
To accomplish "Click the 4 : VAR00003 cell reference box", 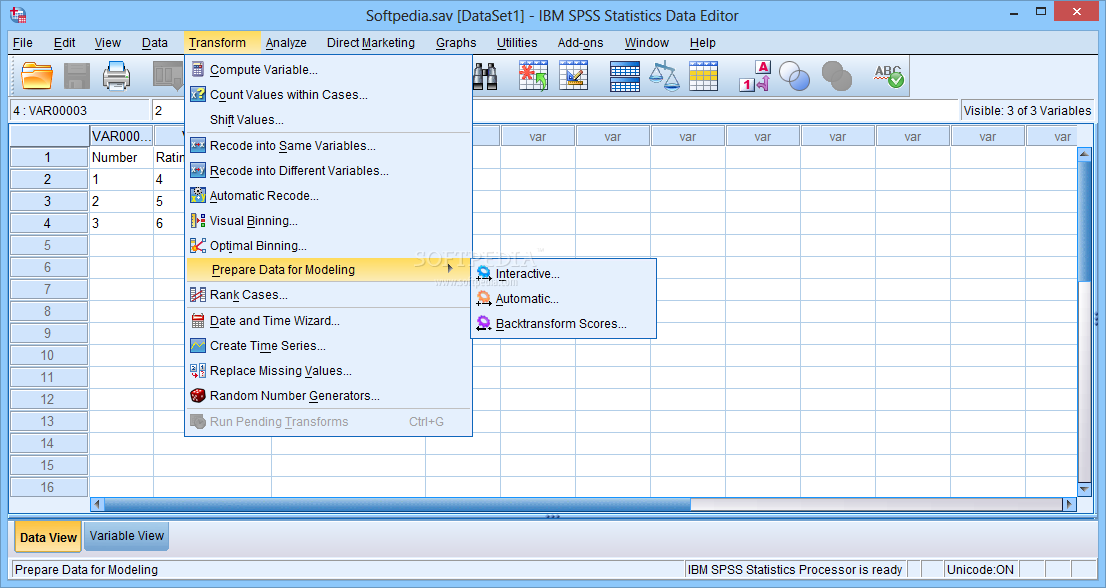I will [x=79, y=110].
